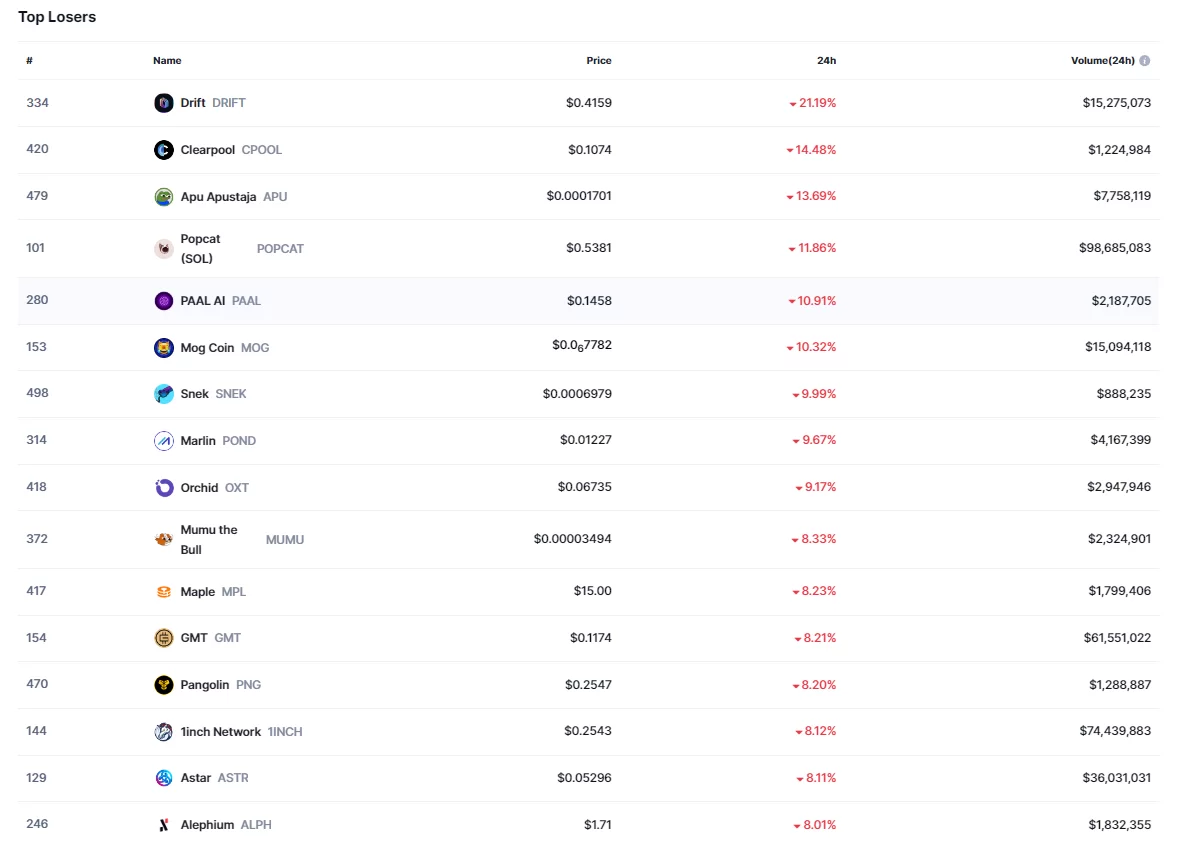Open the Pangolin PNG coin link

coord(204,685)
